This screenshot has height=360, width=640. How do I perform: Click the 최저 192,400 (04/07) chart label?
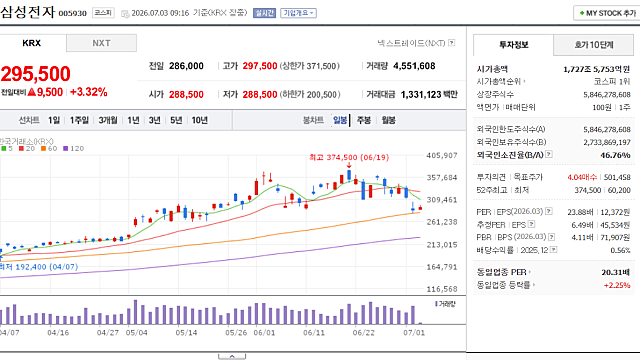point(39,267)
